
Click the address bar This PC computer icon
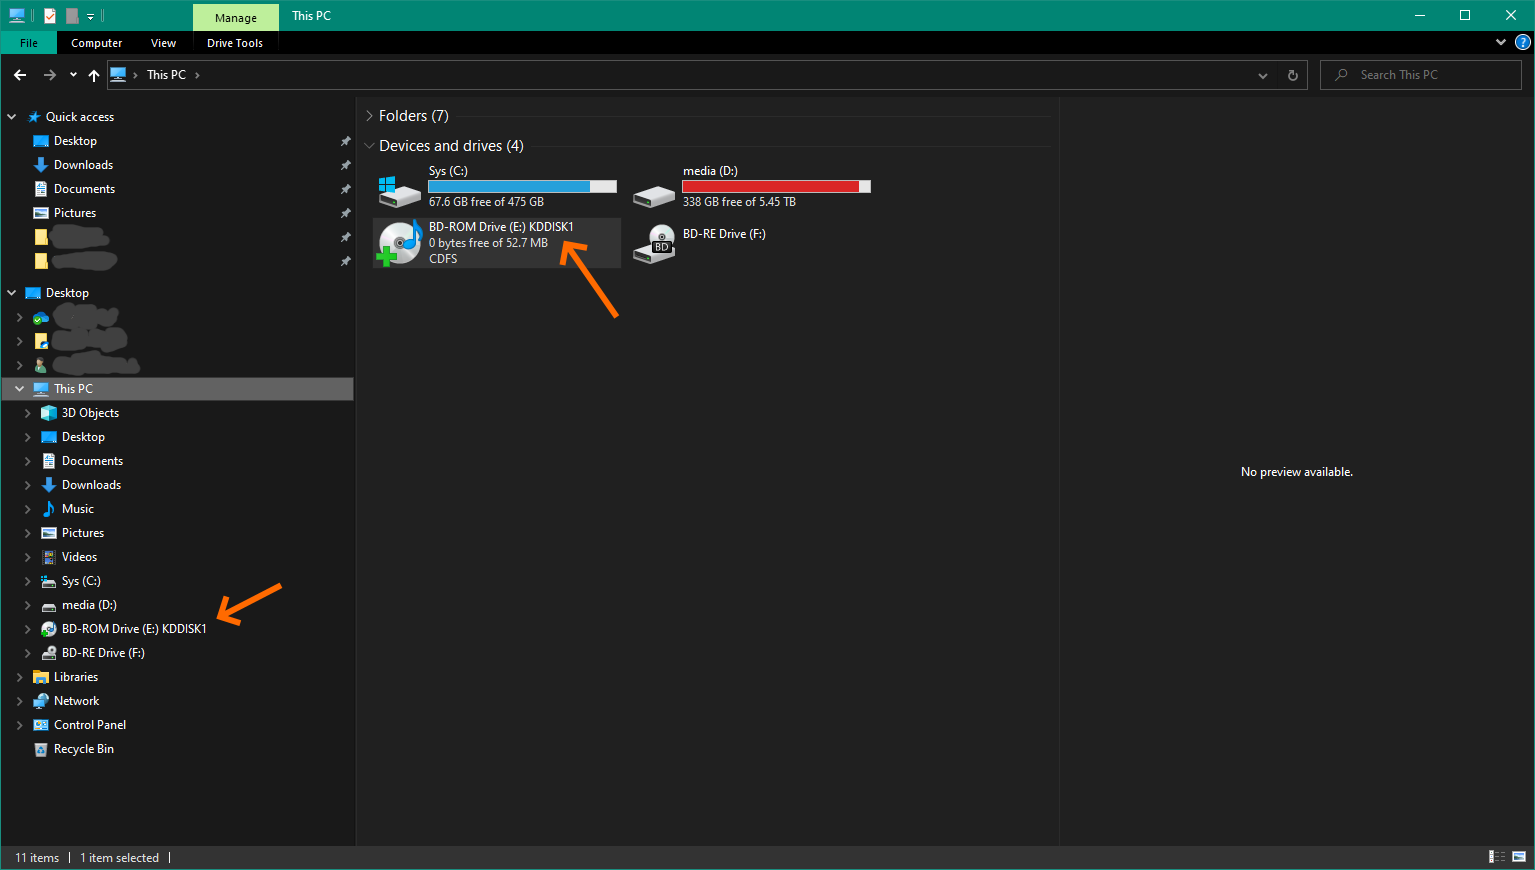(118, 75)
